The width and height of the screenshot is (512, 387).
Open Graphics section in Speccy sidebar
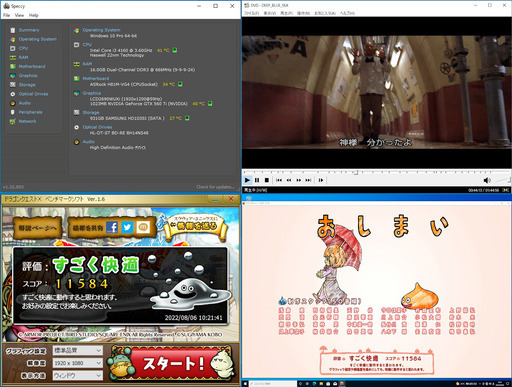tap(28, 76)
